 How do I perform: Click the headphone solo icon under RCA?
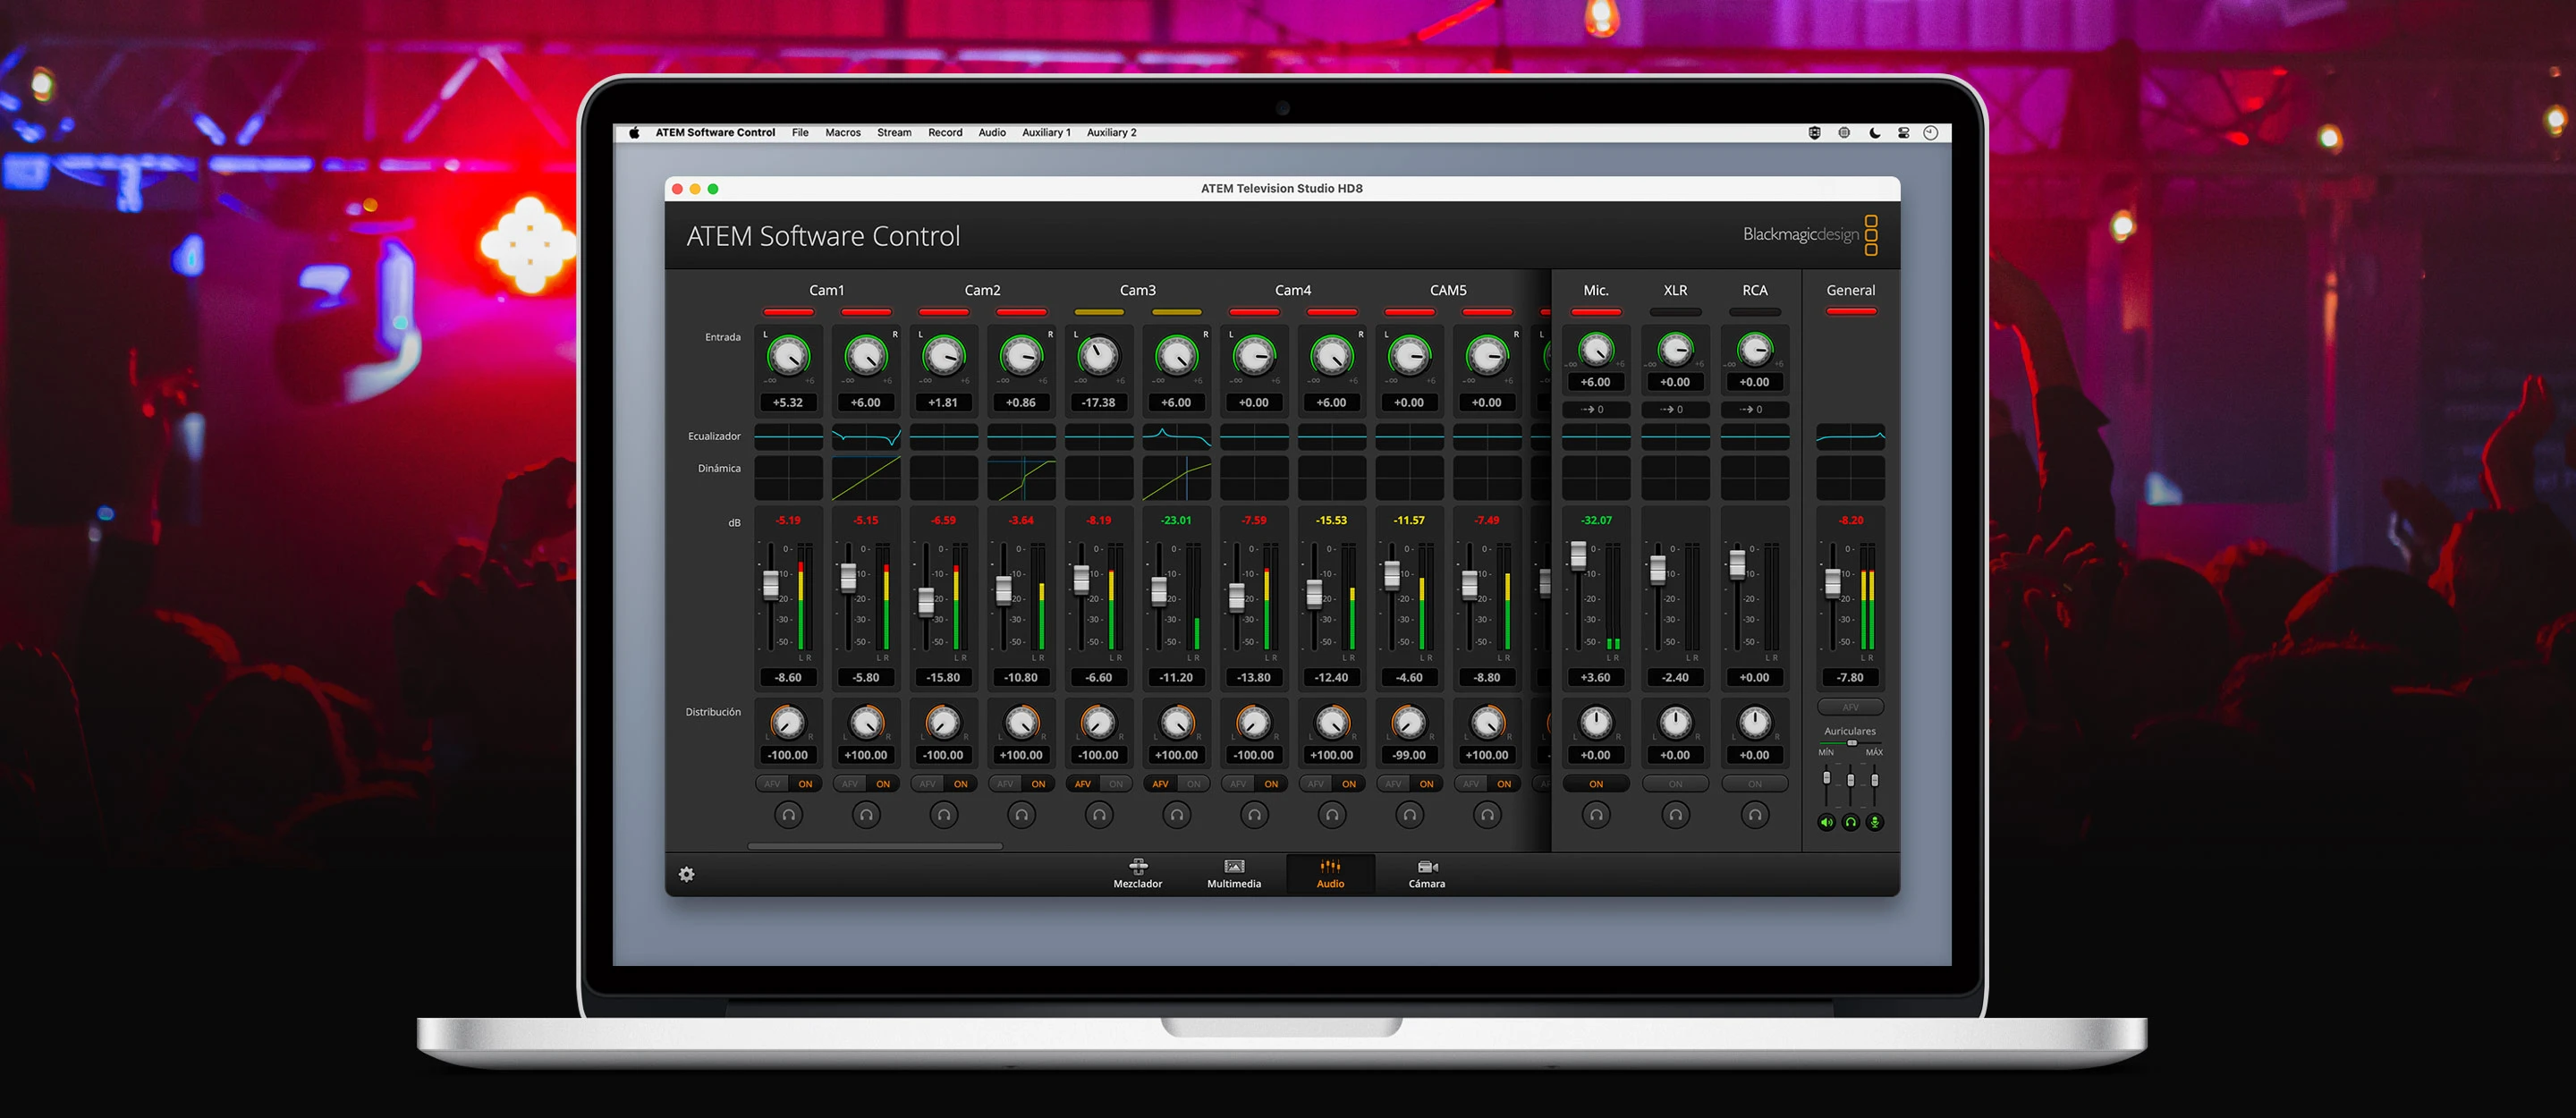(x=1754, y=815)
